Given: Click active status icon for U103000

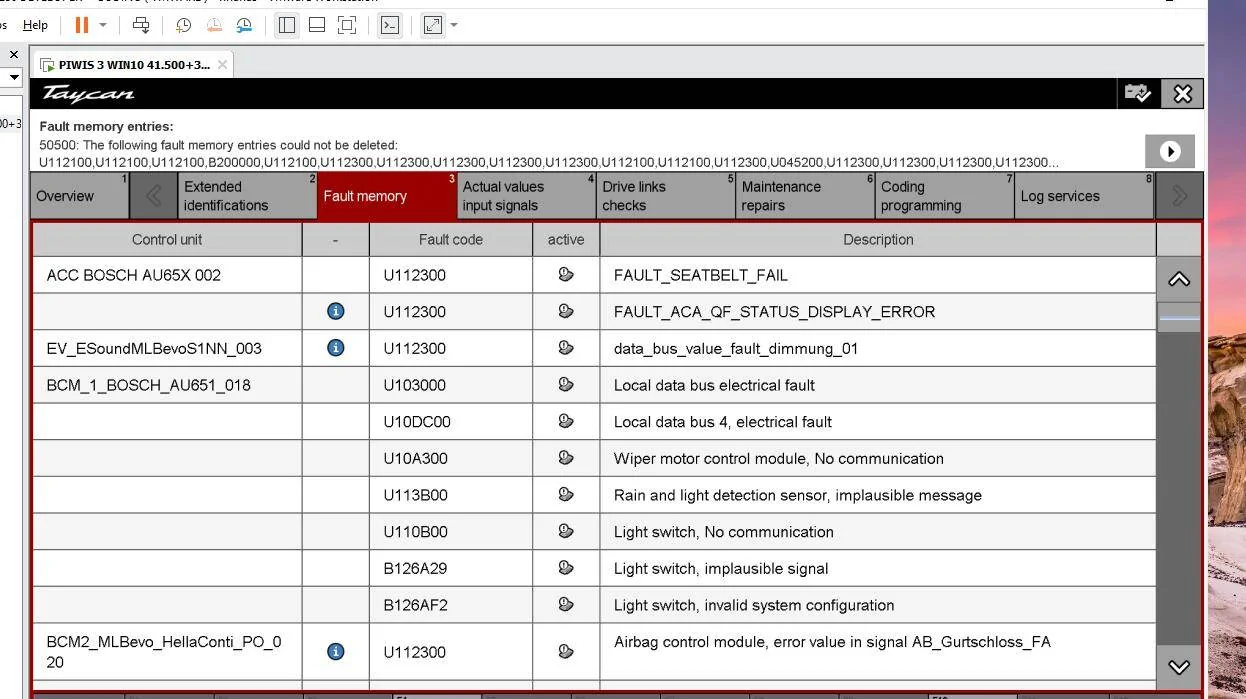Looking at the screenshot, I should (x=566, y=385).
